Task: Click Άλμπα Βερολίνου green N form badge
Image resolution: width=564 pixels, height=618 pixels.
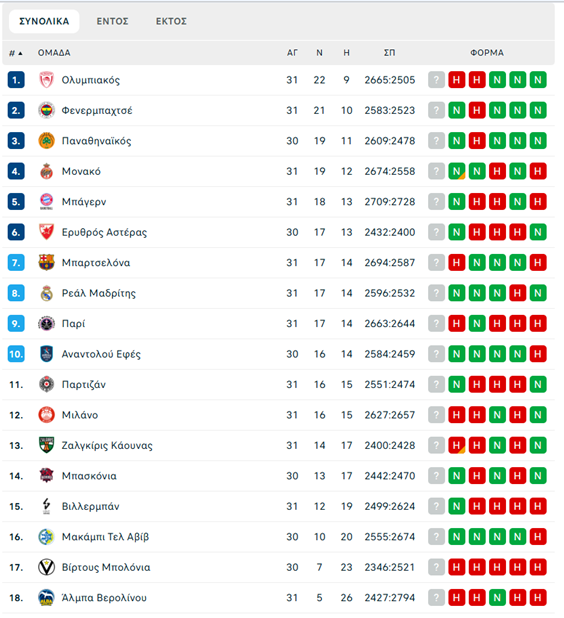Action: pos(497,598)
